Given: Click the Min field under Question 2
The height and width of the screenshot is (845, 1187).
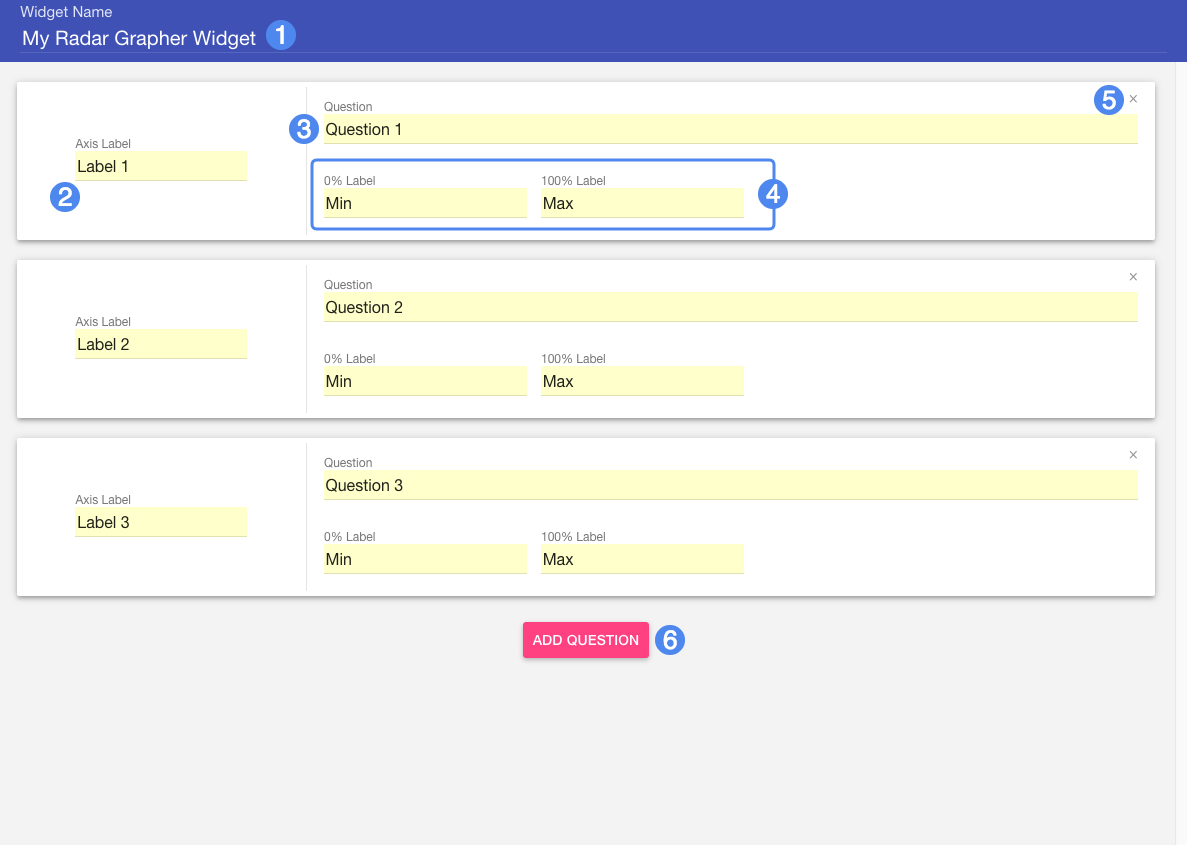Looking at the screenshot, I should click(x=425, y=381).
